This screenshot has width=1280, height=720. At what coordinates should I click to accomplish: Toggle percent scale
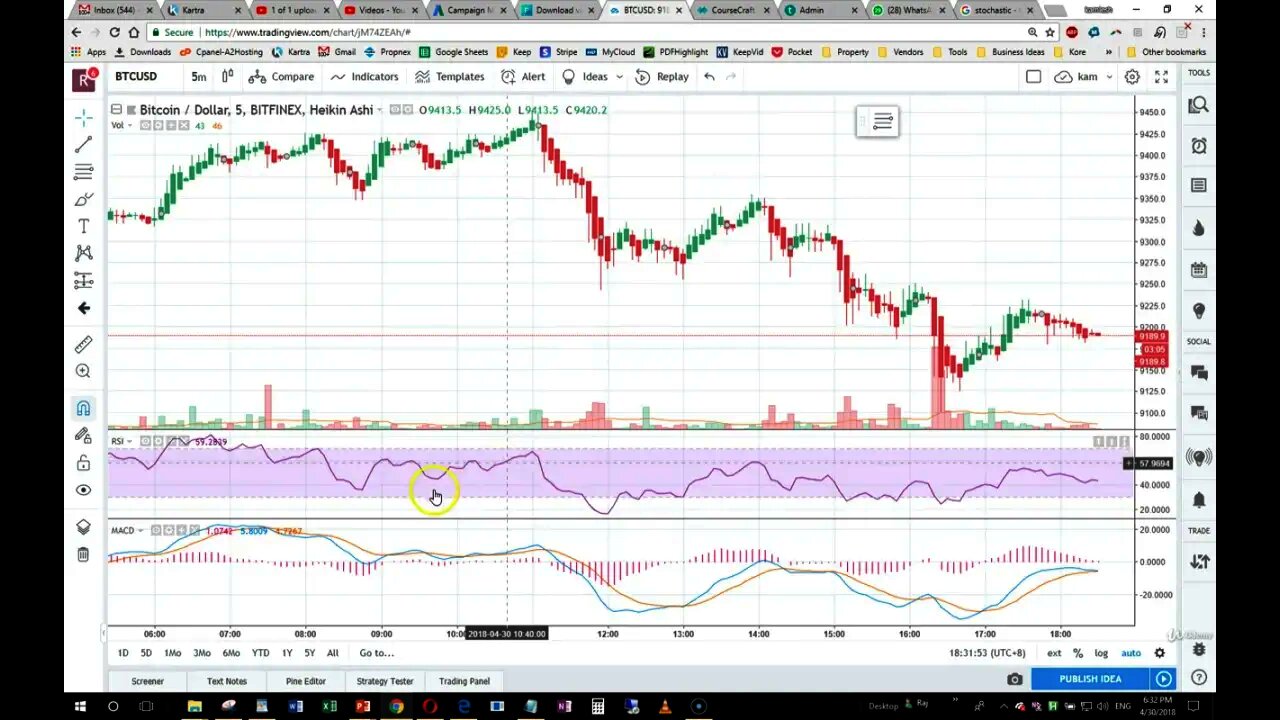[1078, 653]
